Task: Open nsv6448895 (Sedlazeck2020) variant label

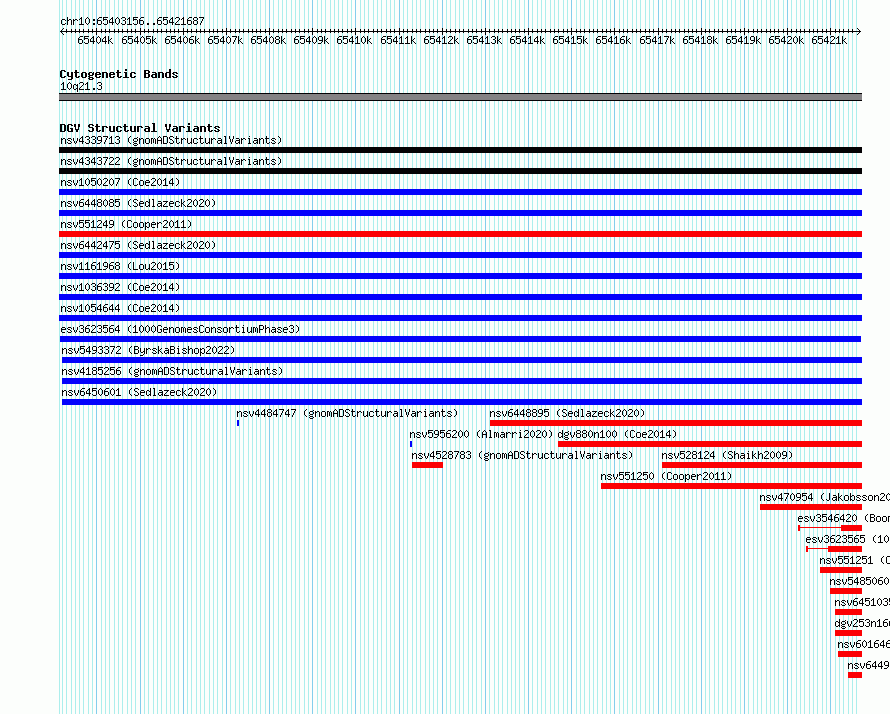Action: [567, 413]
